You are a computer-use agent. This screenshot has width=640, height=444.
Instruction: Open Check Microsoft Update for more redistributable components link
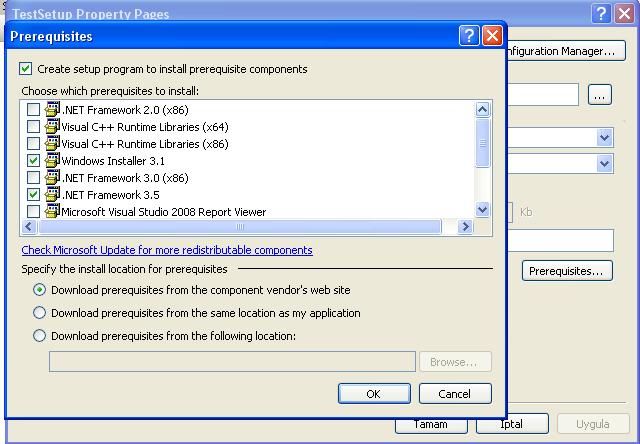click(167, 250)
